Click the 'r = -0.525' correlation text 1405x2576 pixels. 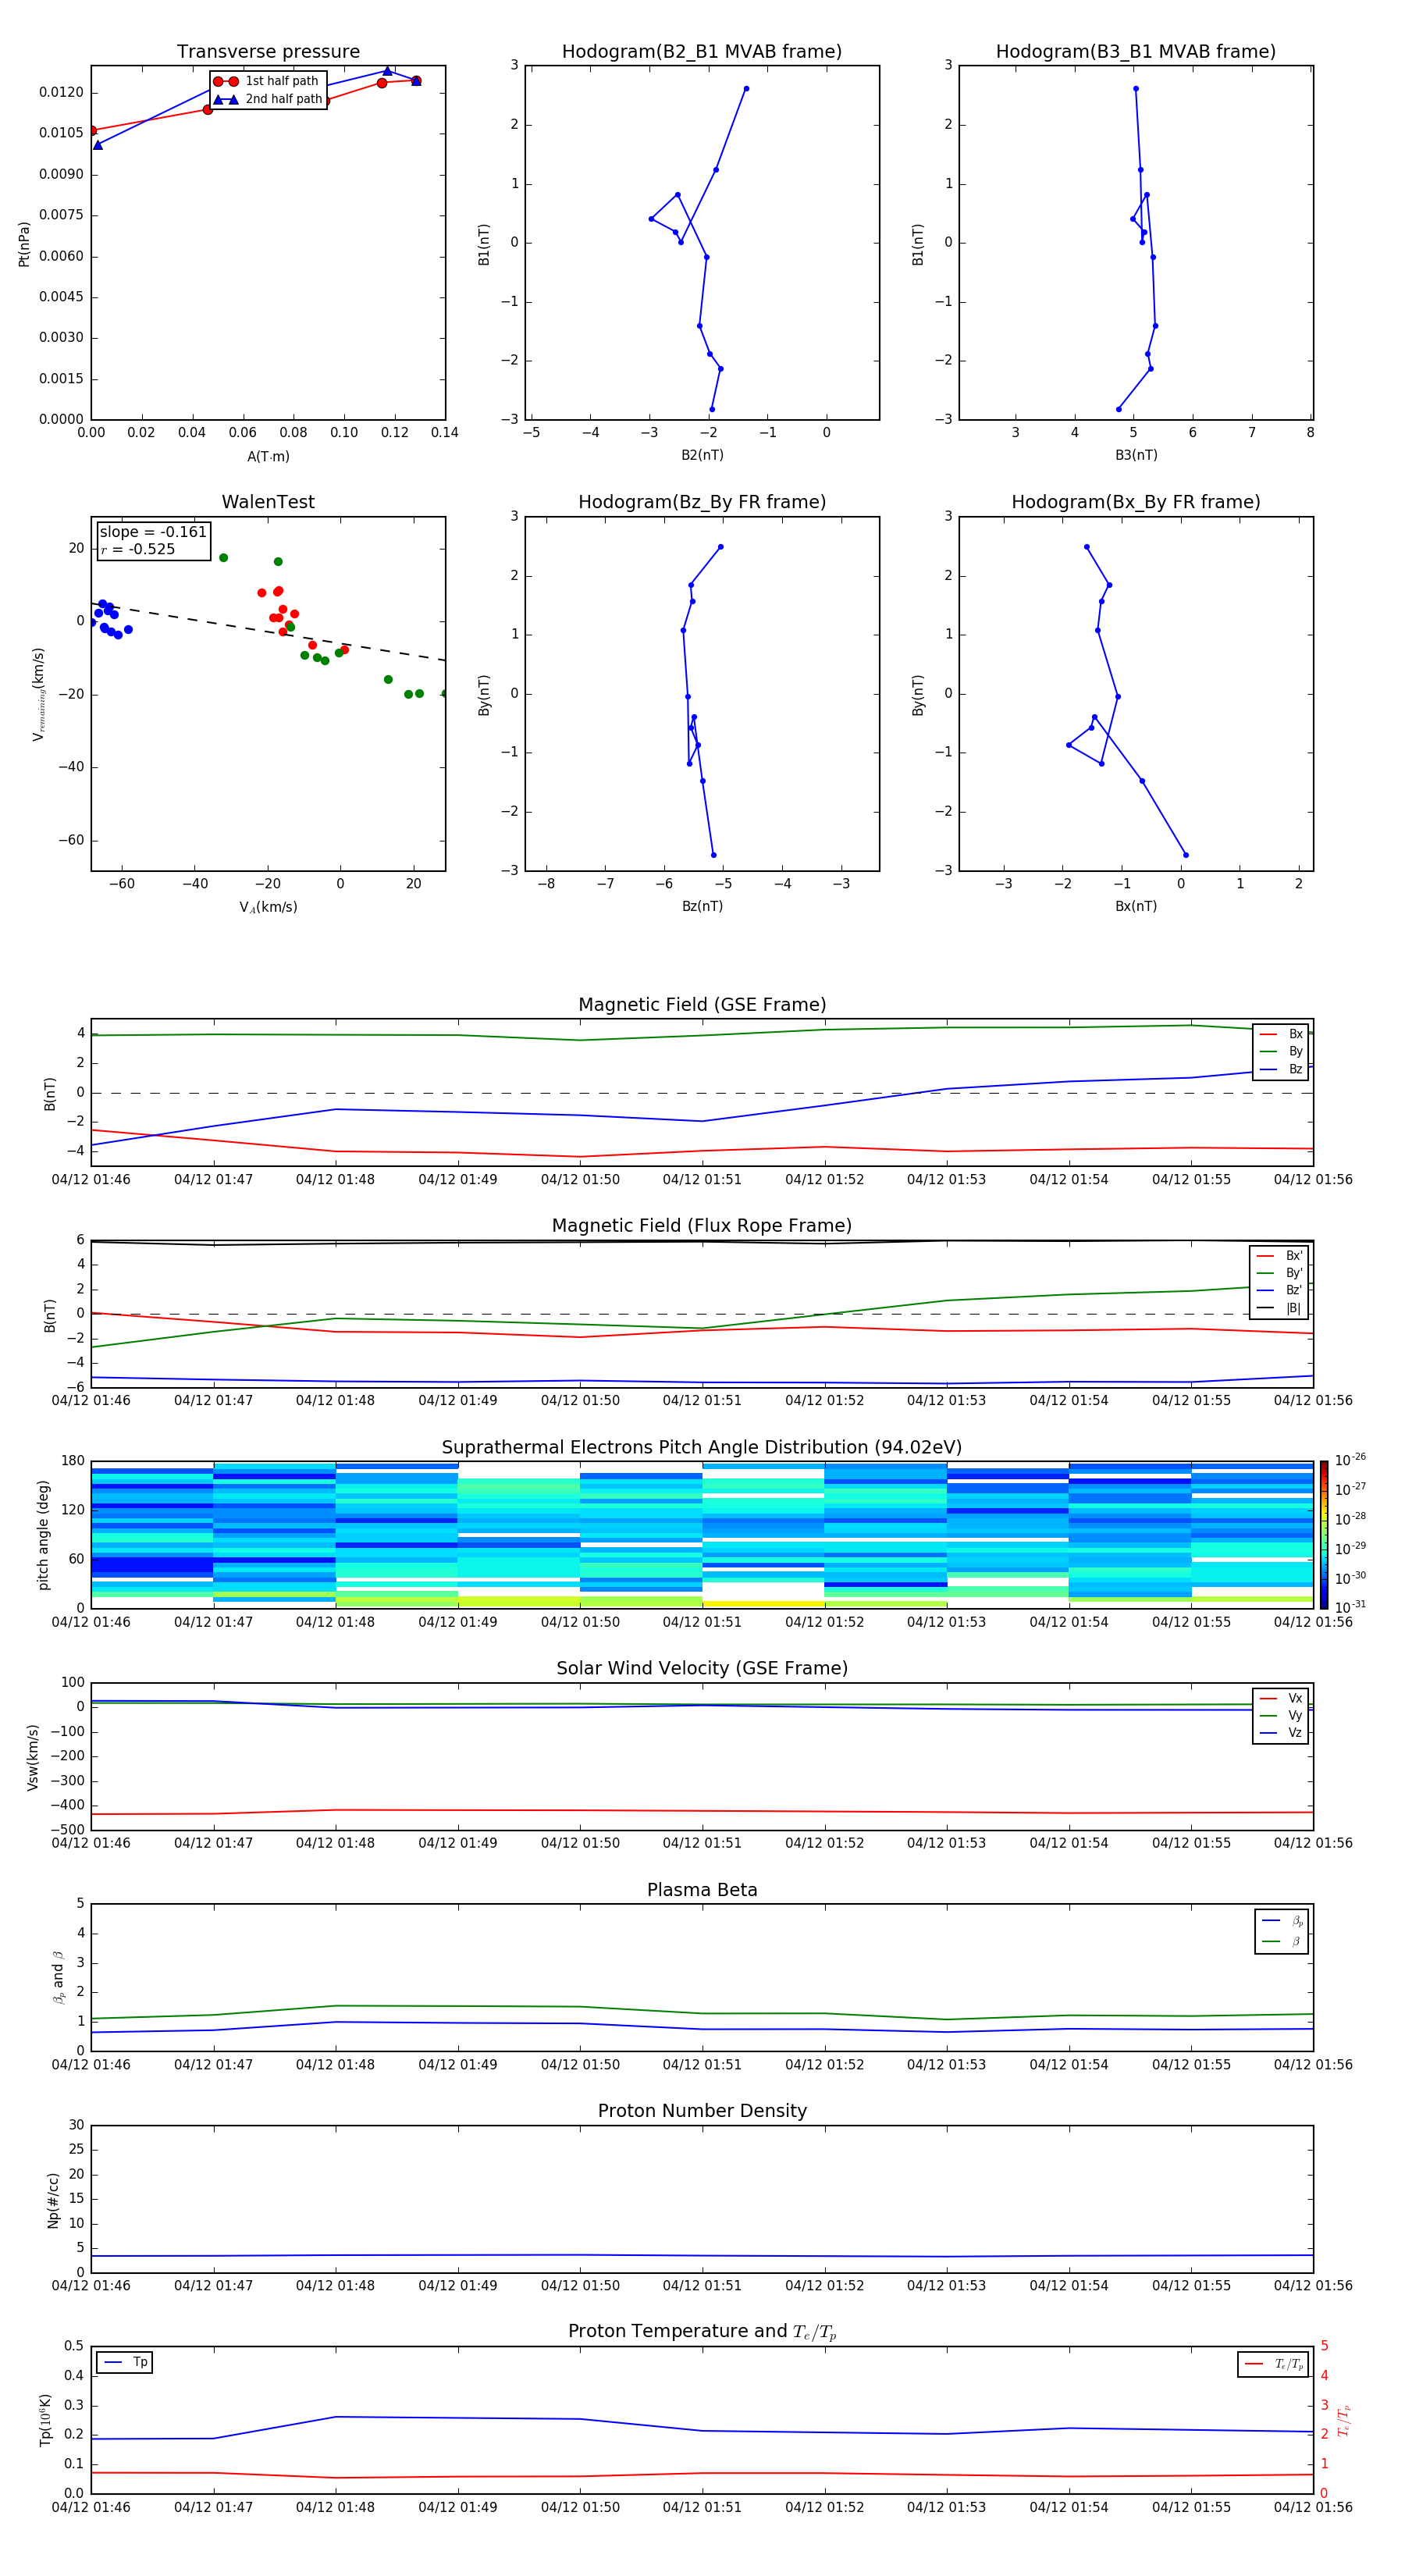pyautogui.click(x=138, y=549)
